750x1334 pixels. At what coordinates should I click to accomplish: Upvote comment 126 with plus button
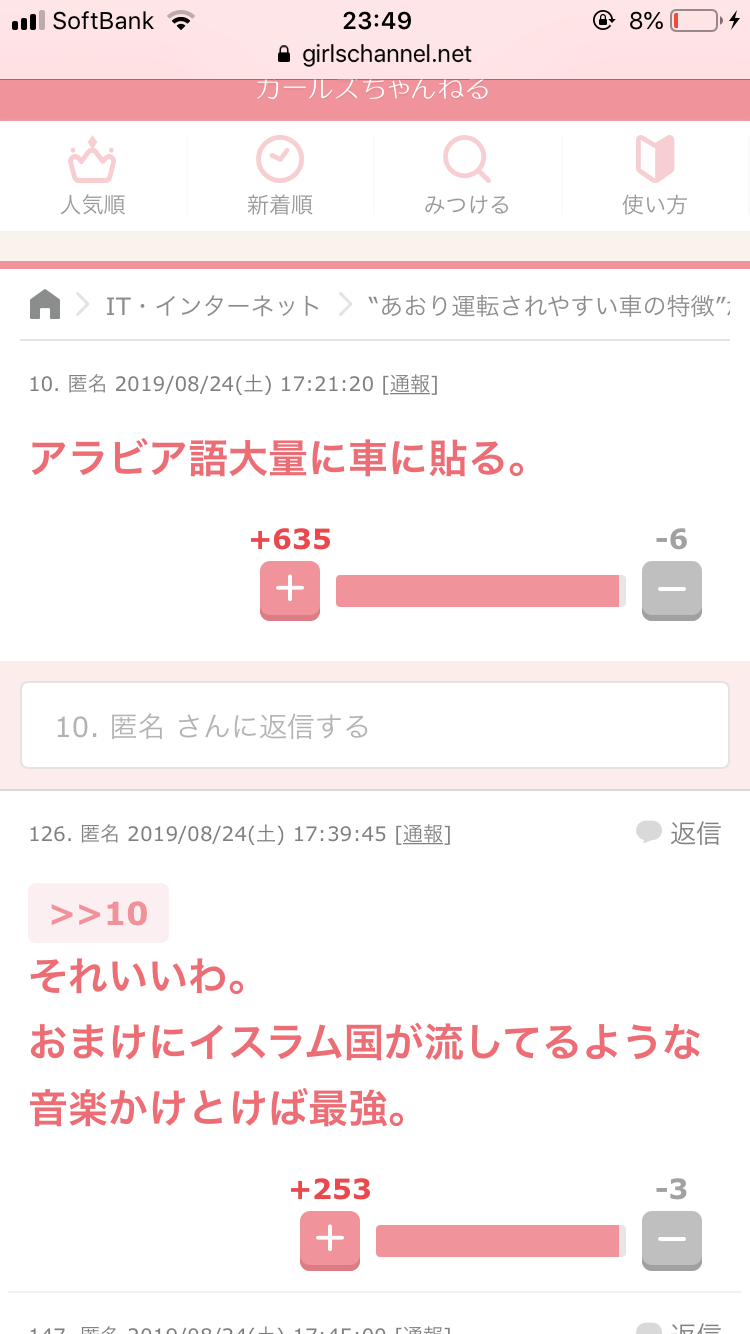pyautogui.click(x=330, y=1240)
